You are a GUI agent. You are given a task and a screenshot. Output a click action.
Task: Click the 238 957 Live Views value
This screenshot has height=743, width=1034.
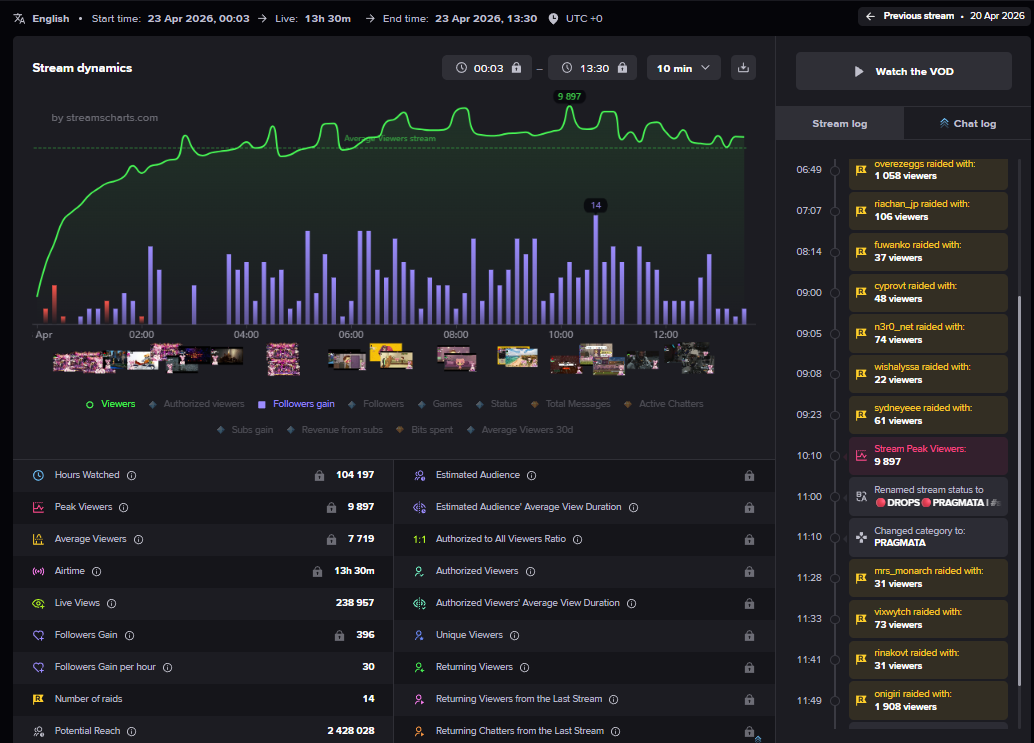(355, 603)
